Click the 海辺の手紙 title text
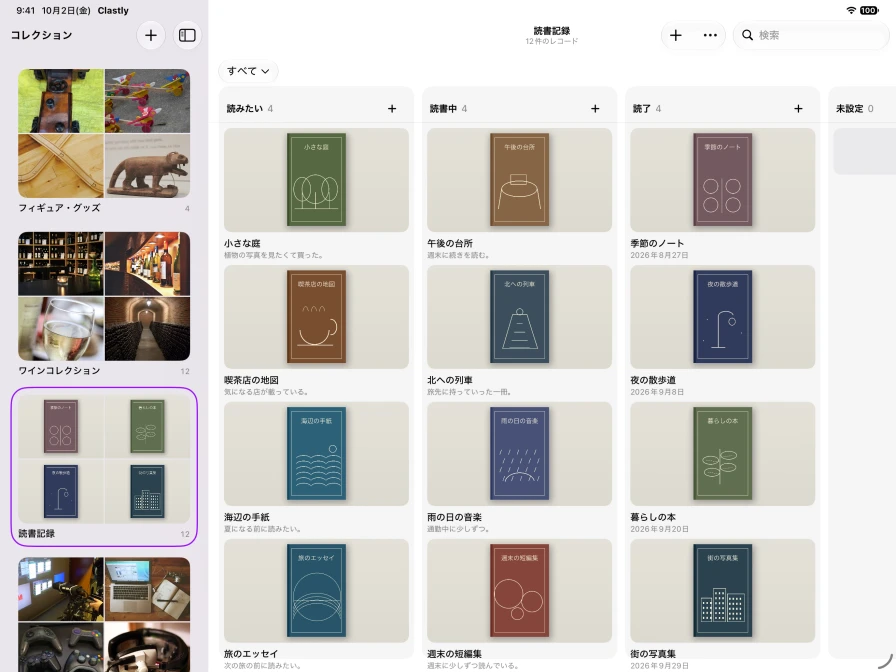This screenshot has height=672, width=896. 247,517
